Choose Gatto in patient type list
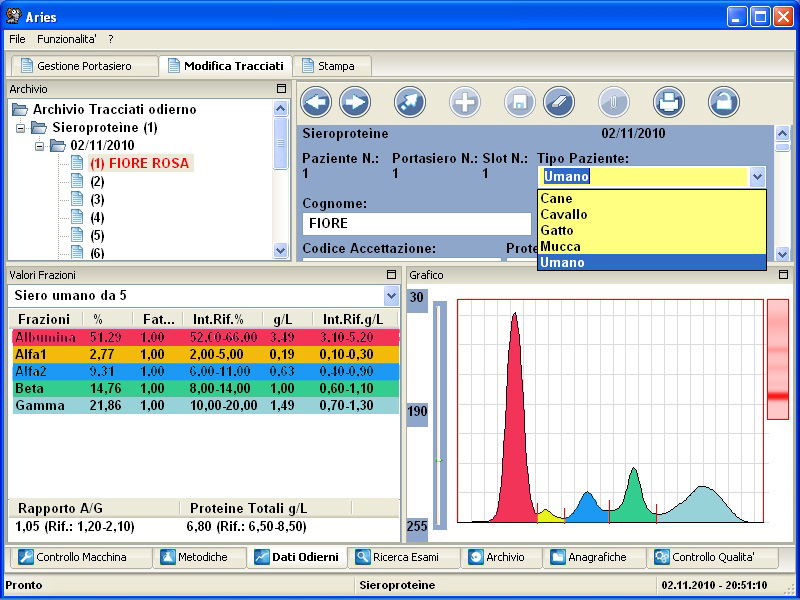 tap(652, 230)
